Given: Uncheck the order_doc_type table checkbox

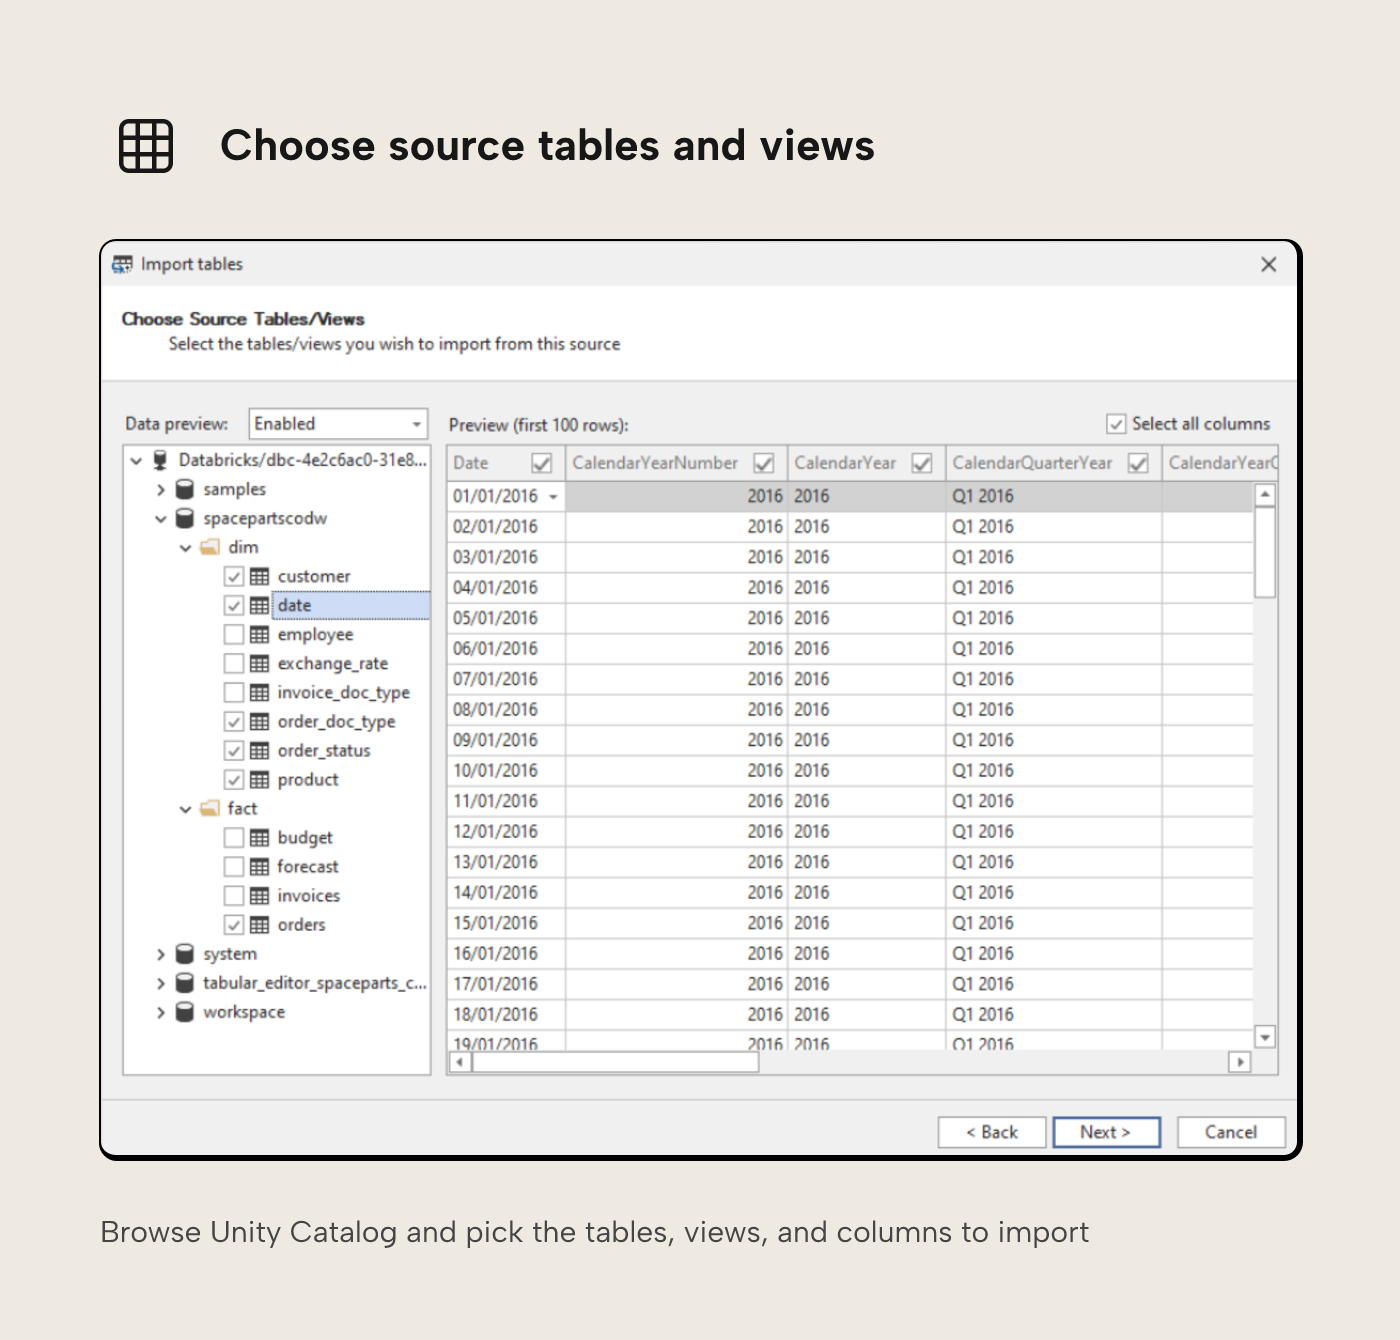Looking at the screenshot, I should point(234,721).
